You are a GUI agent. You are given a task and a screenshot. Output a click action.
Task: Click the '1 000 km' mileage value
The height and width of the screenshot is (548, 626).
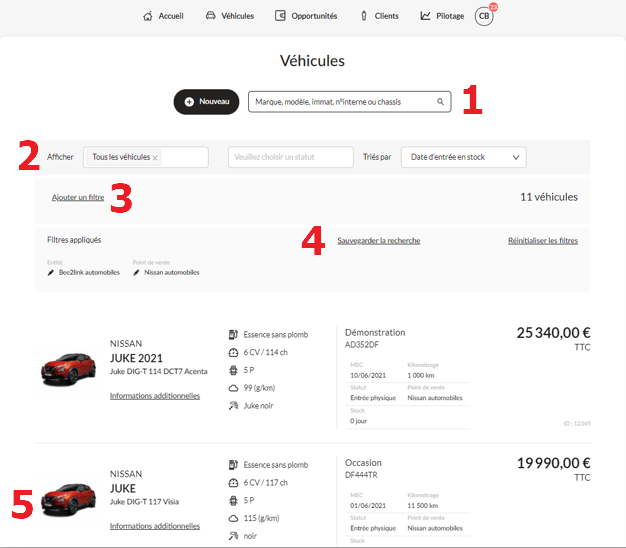(421, 375)
